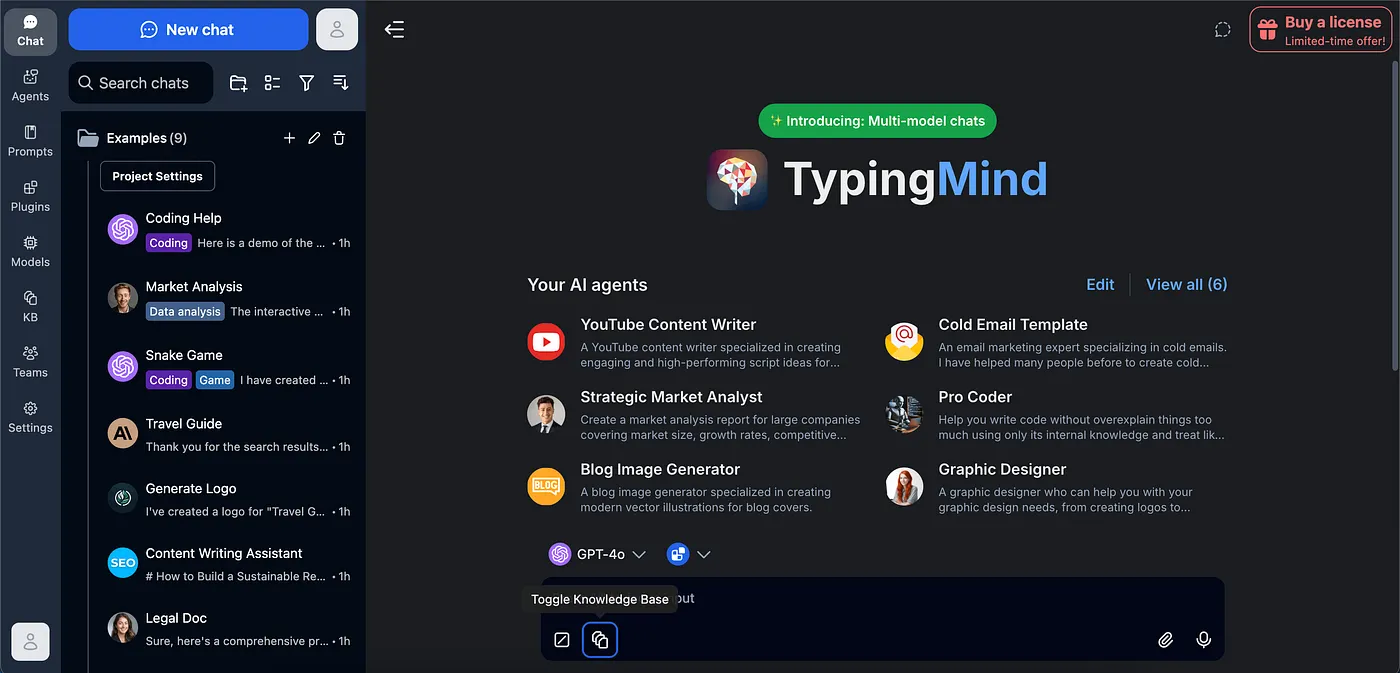This screenshot has width=1400, height=673.
Task: Click the slash prompt library icon
Action: coord(562,640)
